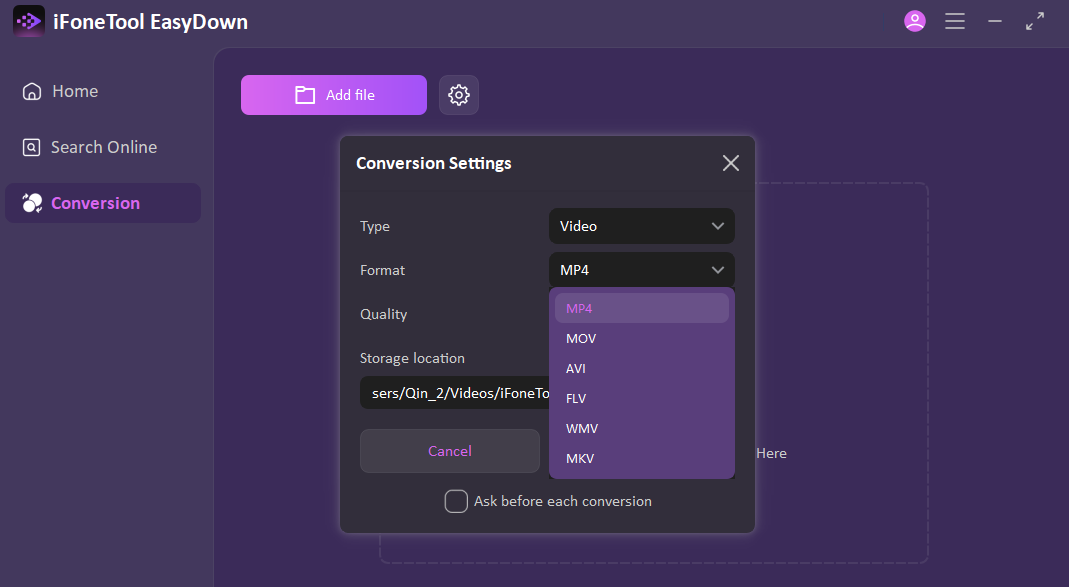Open the hamburger menu in title bar

pyautogui.click(x=955, y=21)
